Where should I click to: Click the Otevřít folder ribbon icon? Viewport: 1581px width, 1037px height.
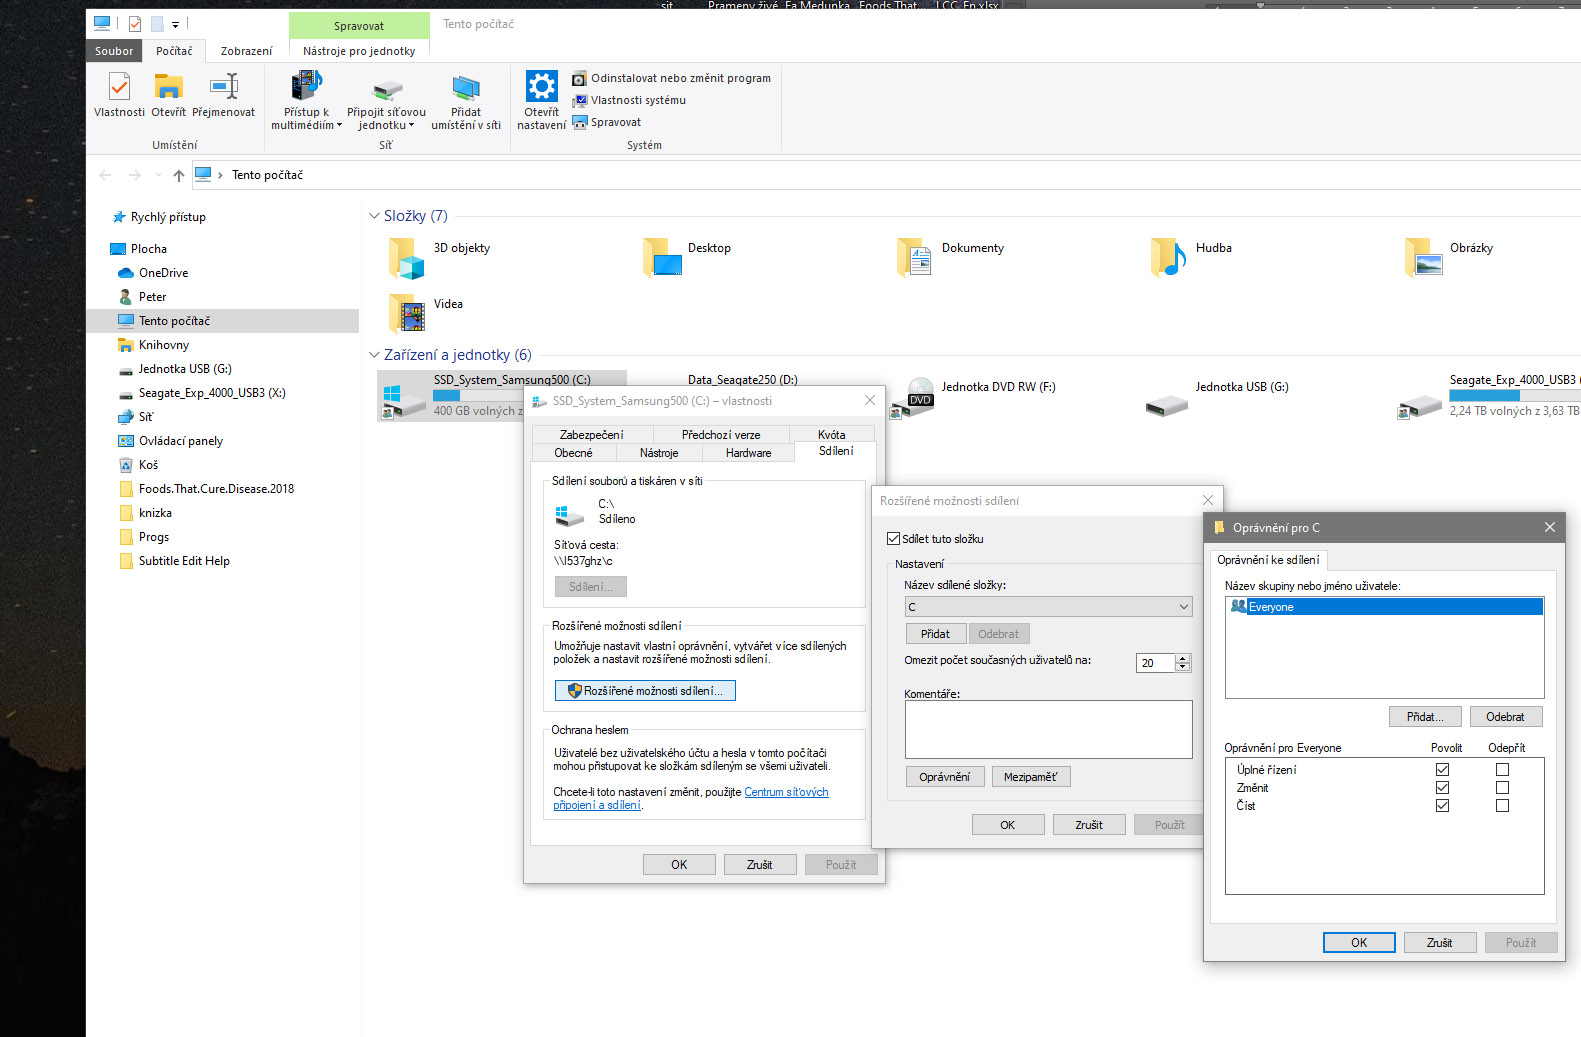click(x=168, y=96)
